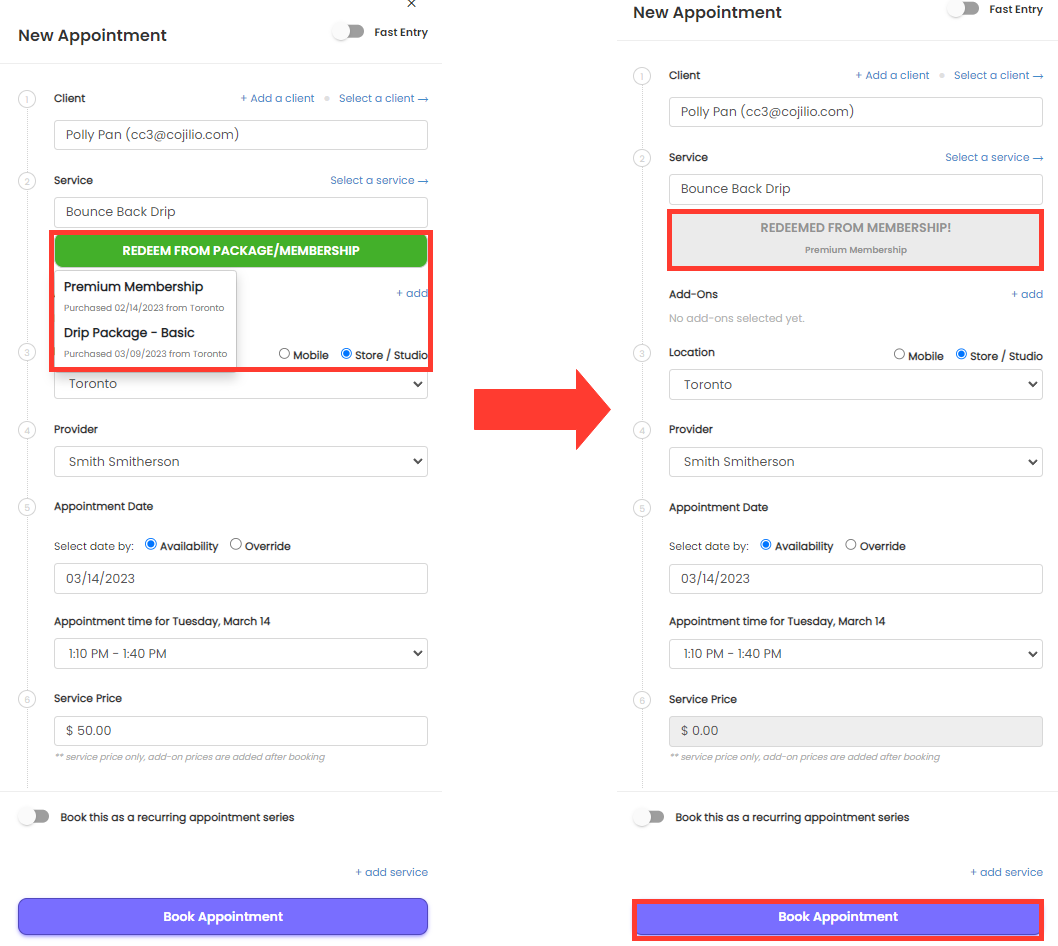Expand the Smith Smitherson provider dropdown on left
Viewport: 1058px width, 946px height.
[x=241, y=462]
